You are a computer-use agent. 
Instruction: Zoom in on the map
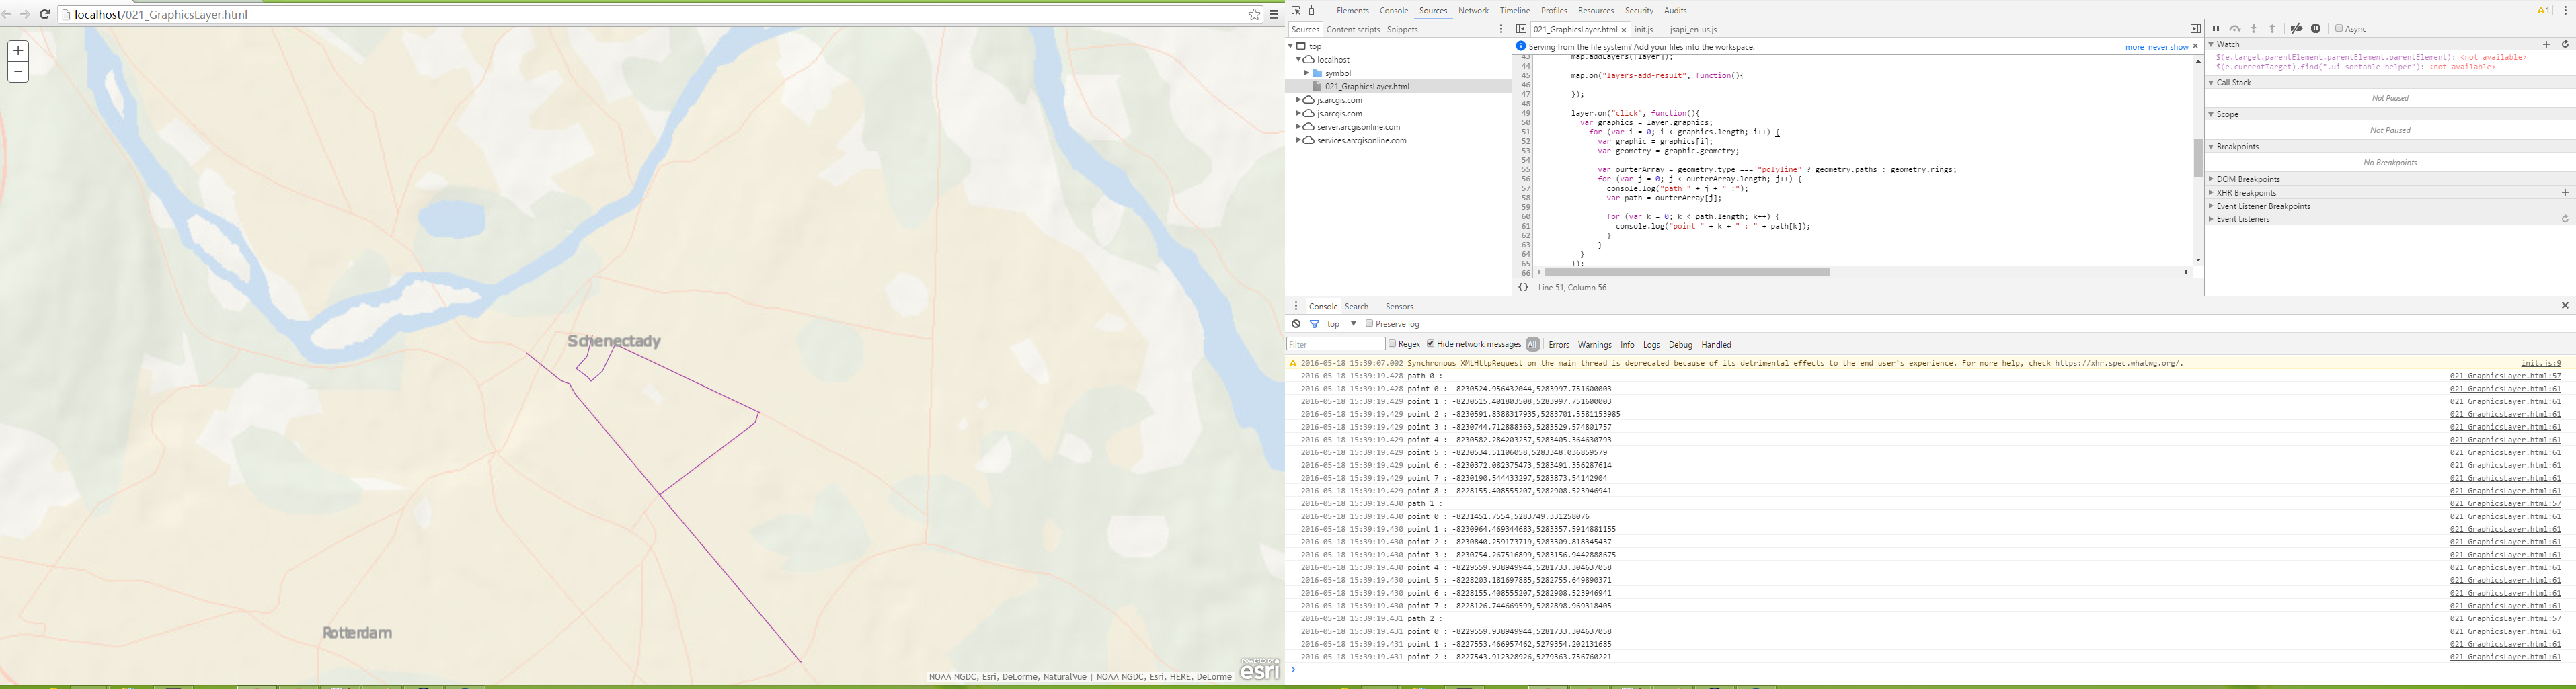[x=18, y=51]
